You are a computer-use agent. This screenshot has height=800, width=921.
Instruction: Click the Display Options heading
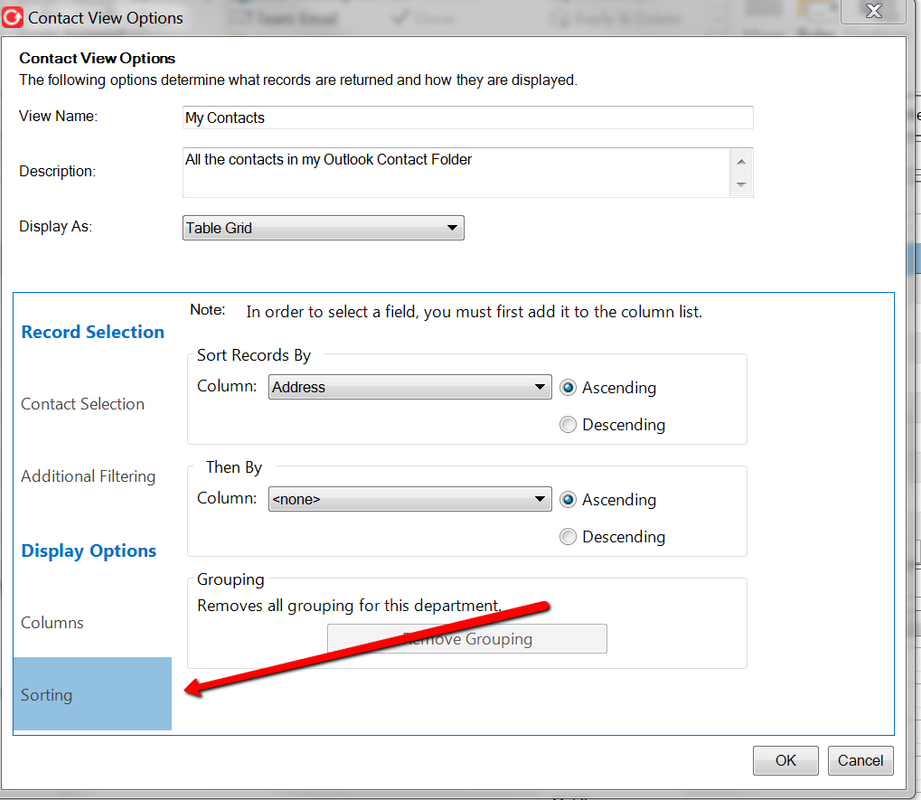pyautogui.click(x=89, y=551)
